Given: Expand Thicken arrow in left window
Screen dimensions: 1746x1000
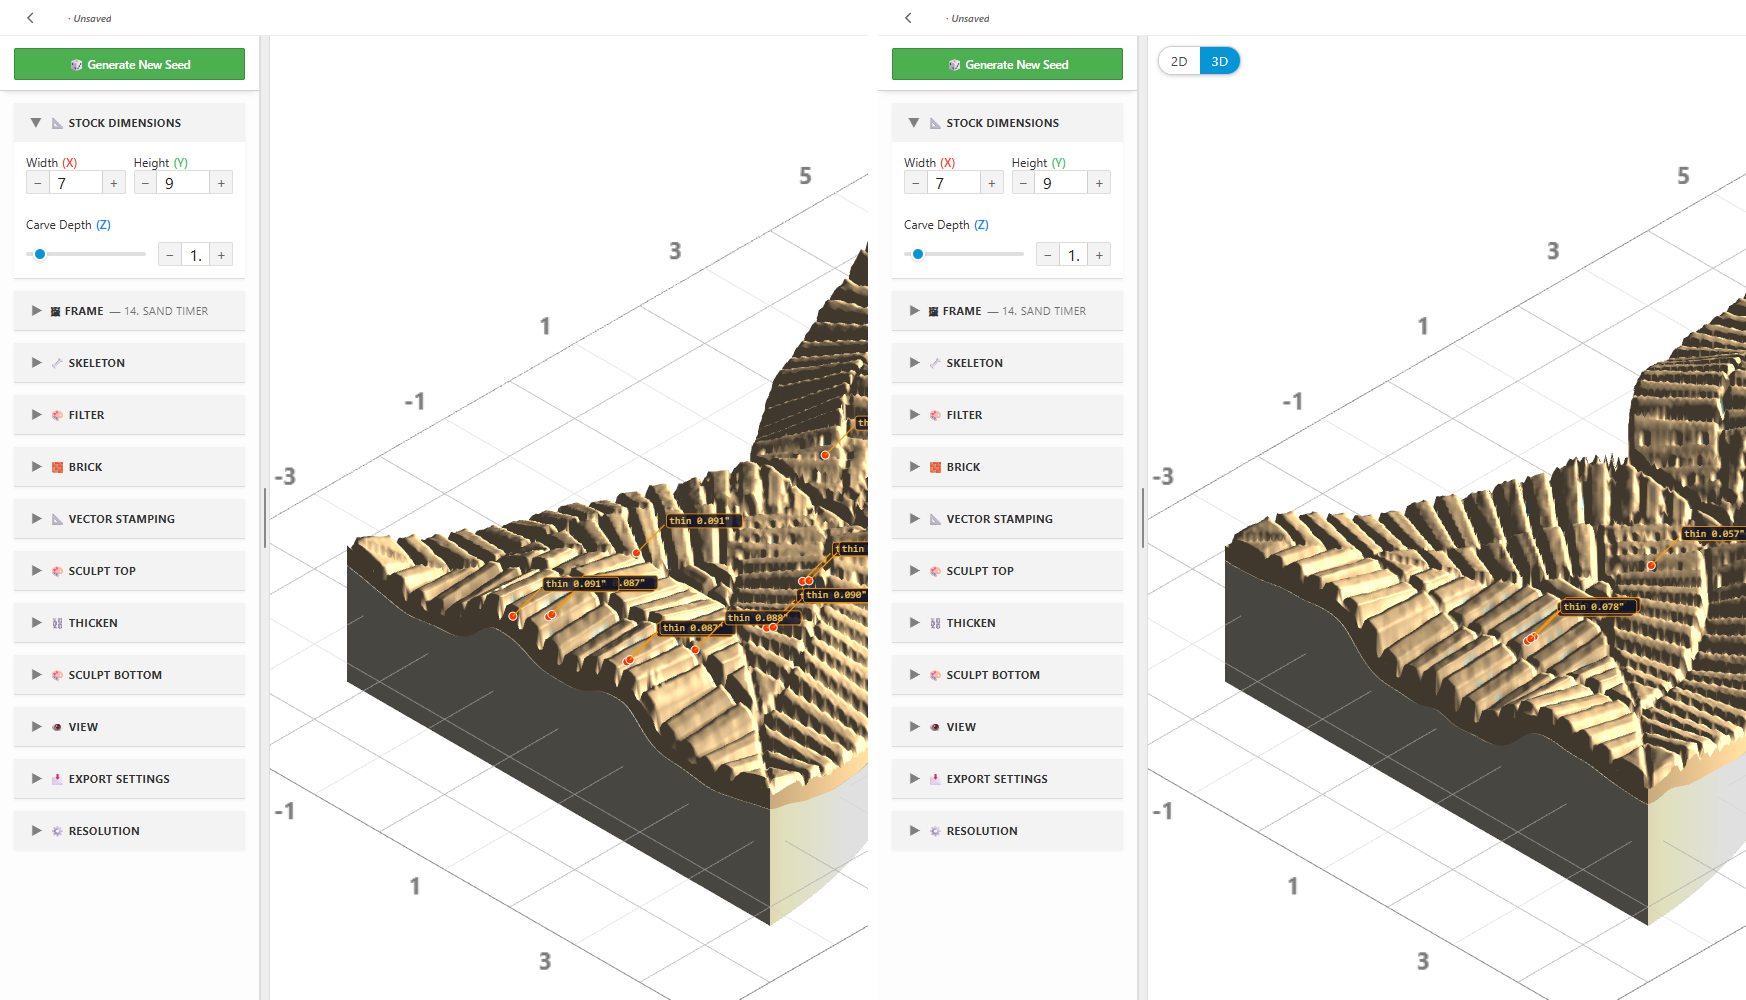Looking at the screenshot, I should pos(36,623).
